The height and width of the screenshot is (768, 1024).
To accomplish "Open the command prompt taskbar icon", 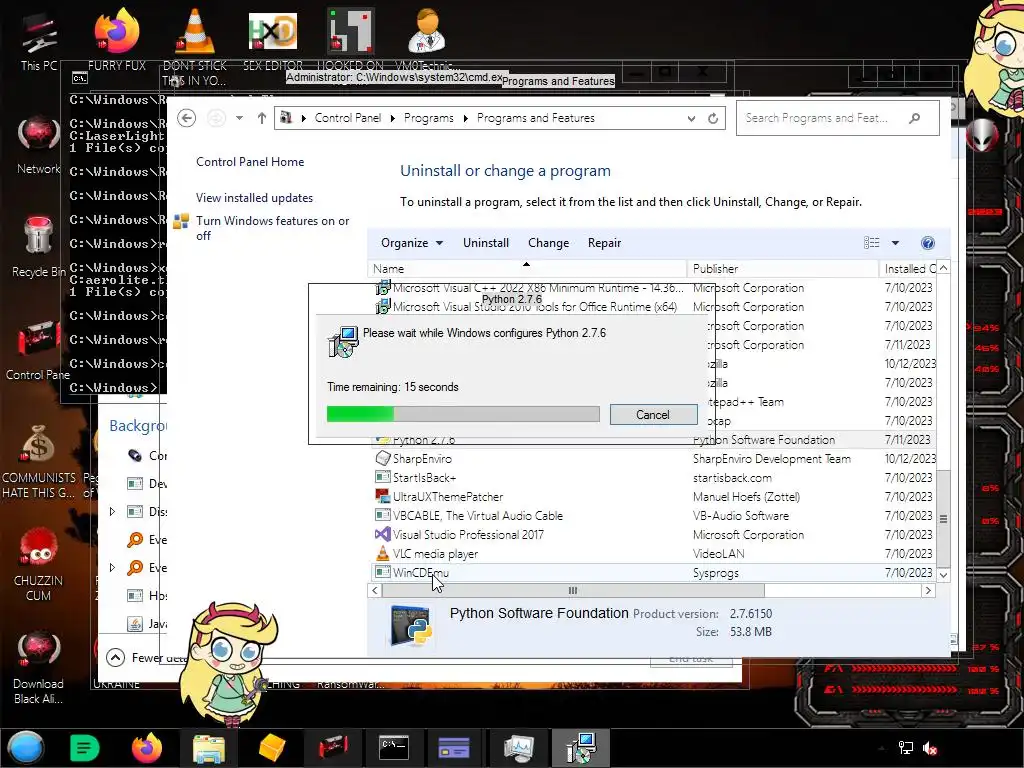I will (394, 748).
